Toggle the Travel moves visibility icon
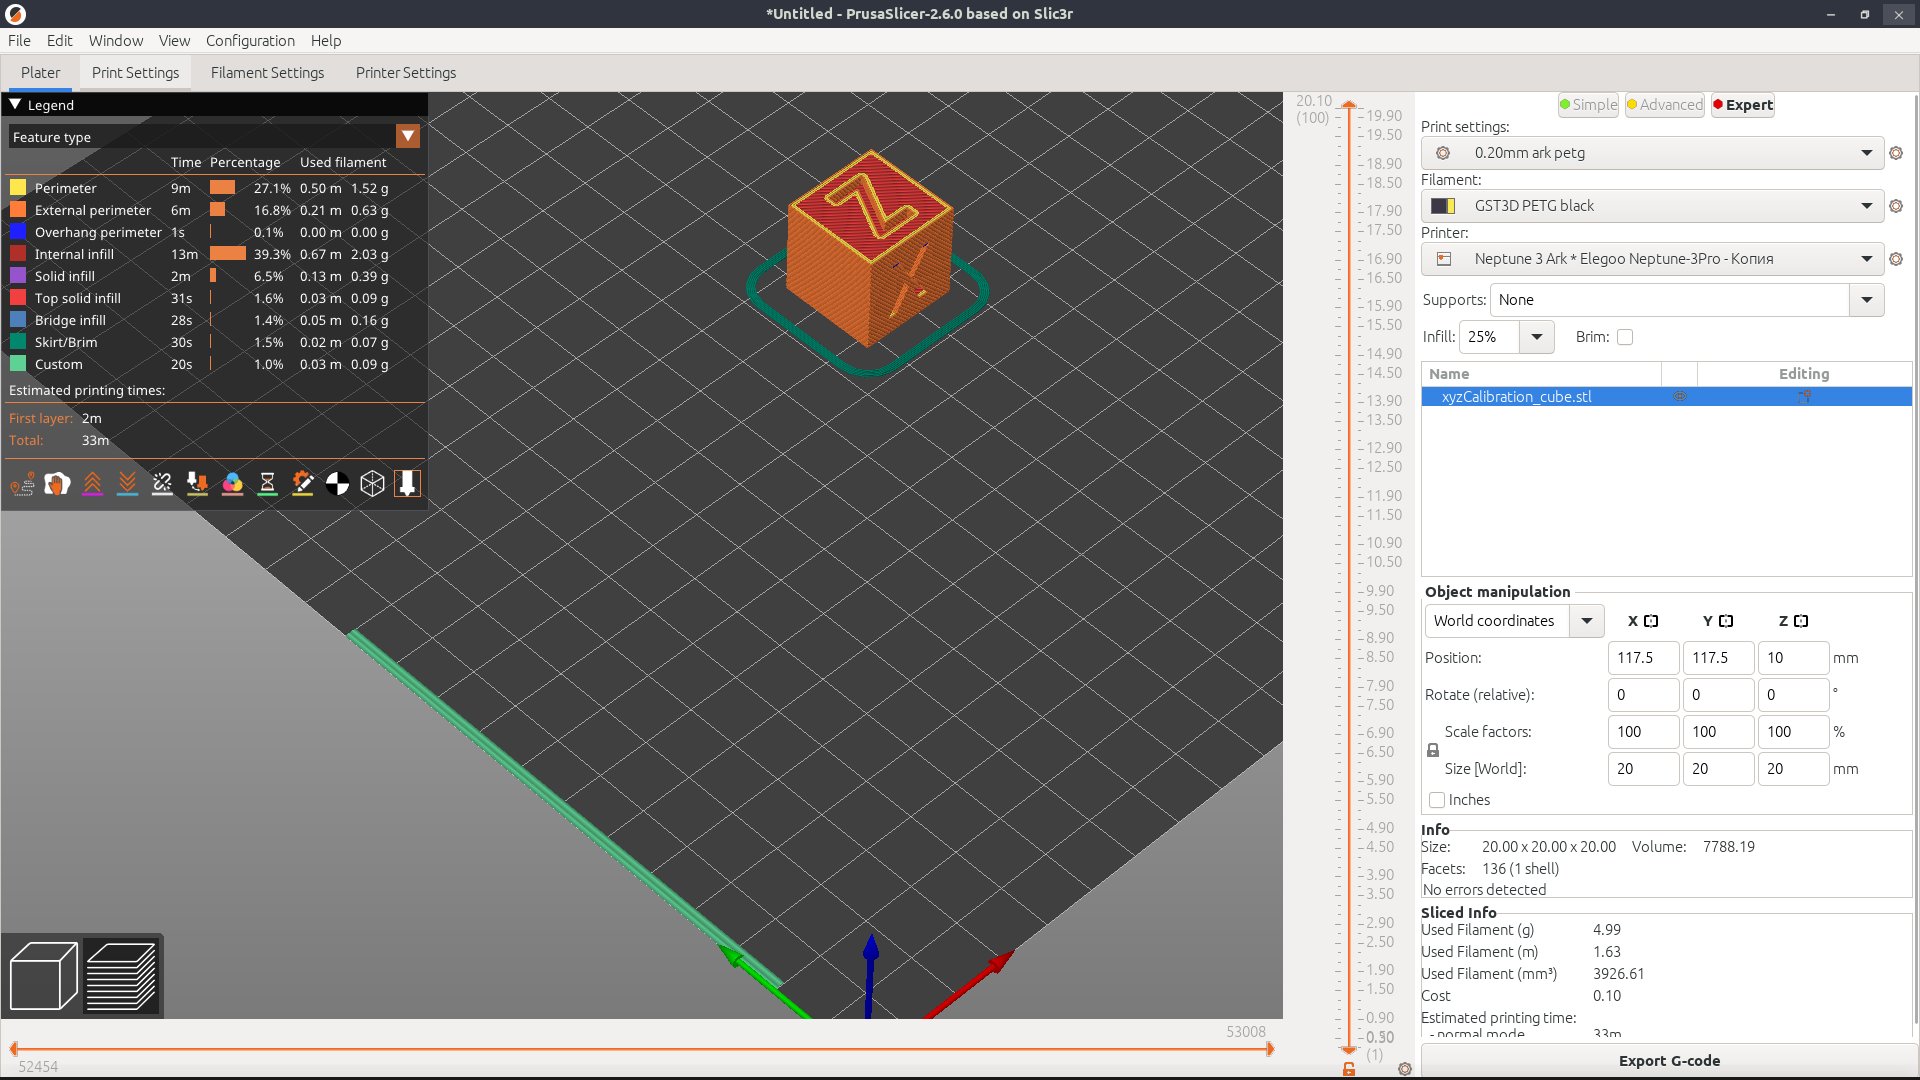This screenshot has height=1080, width=1920. (22, 484)
